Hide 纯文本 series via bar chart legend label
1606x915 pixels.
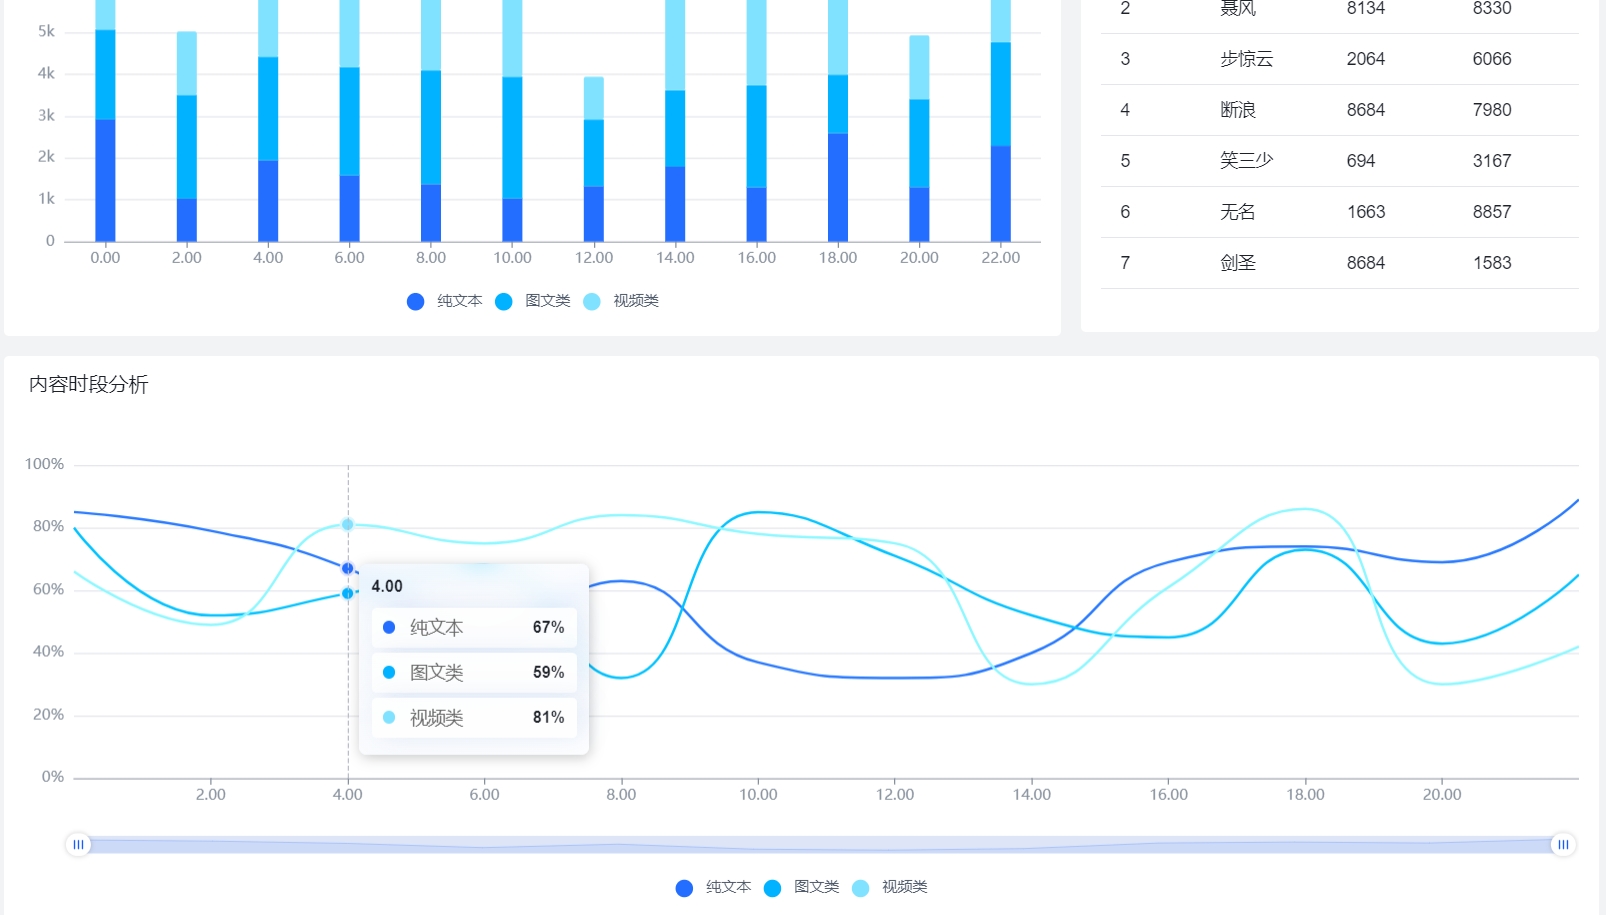point(459,301)
